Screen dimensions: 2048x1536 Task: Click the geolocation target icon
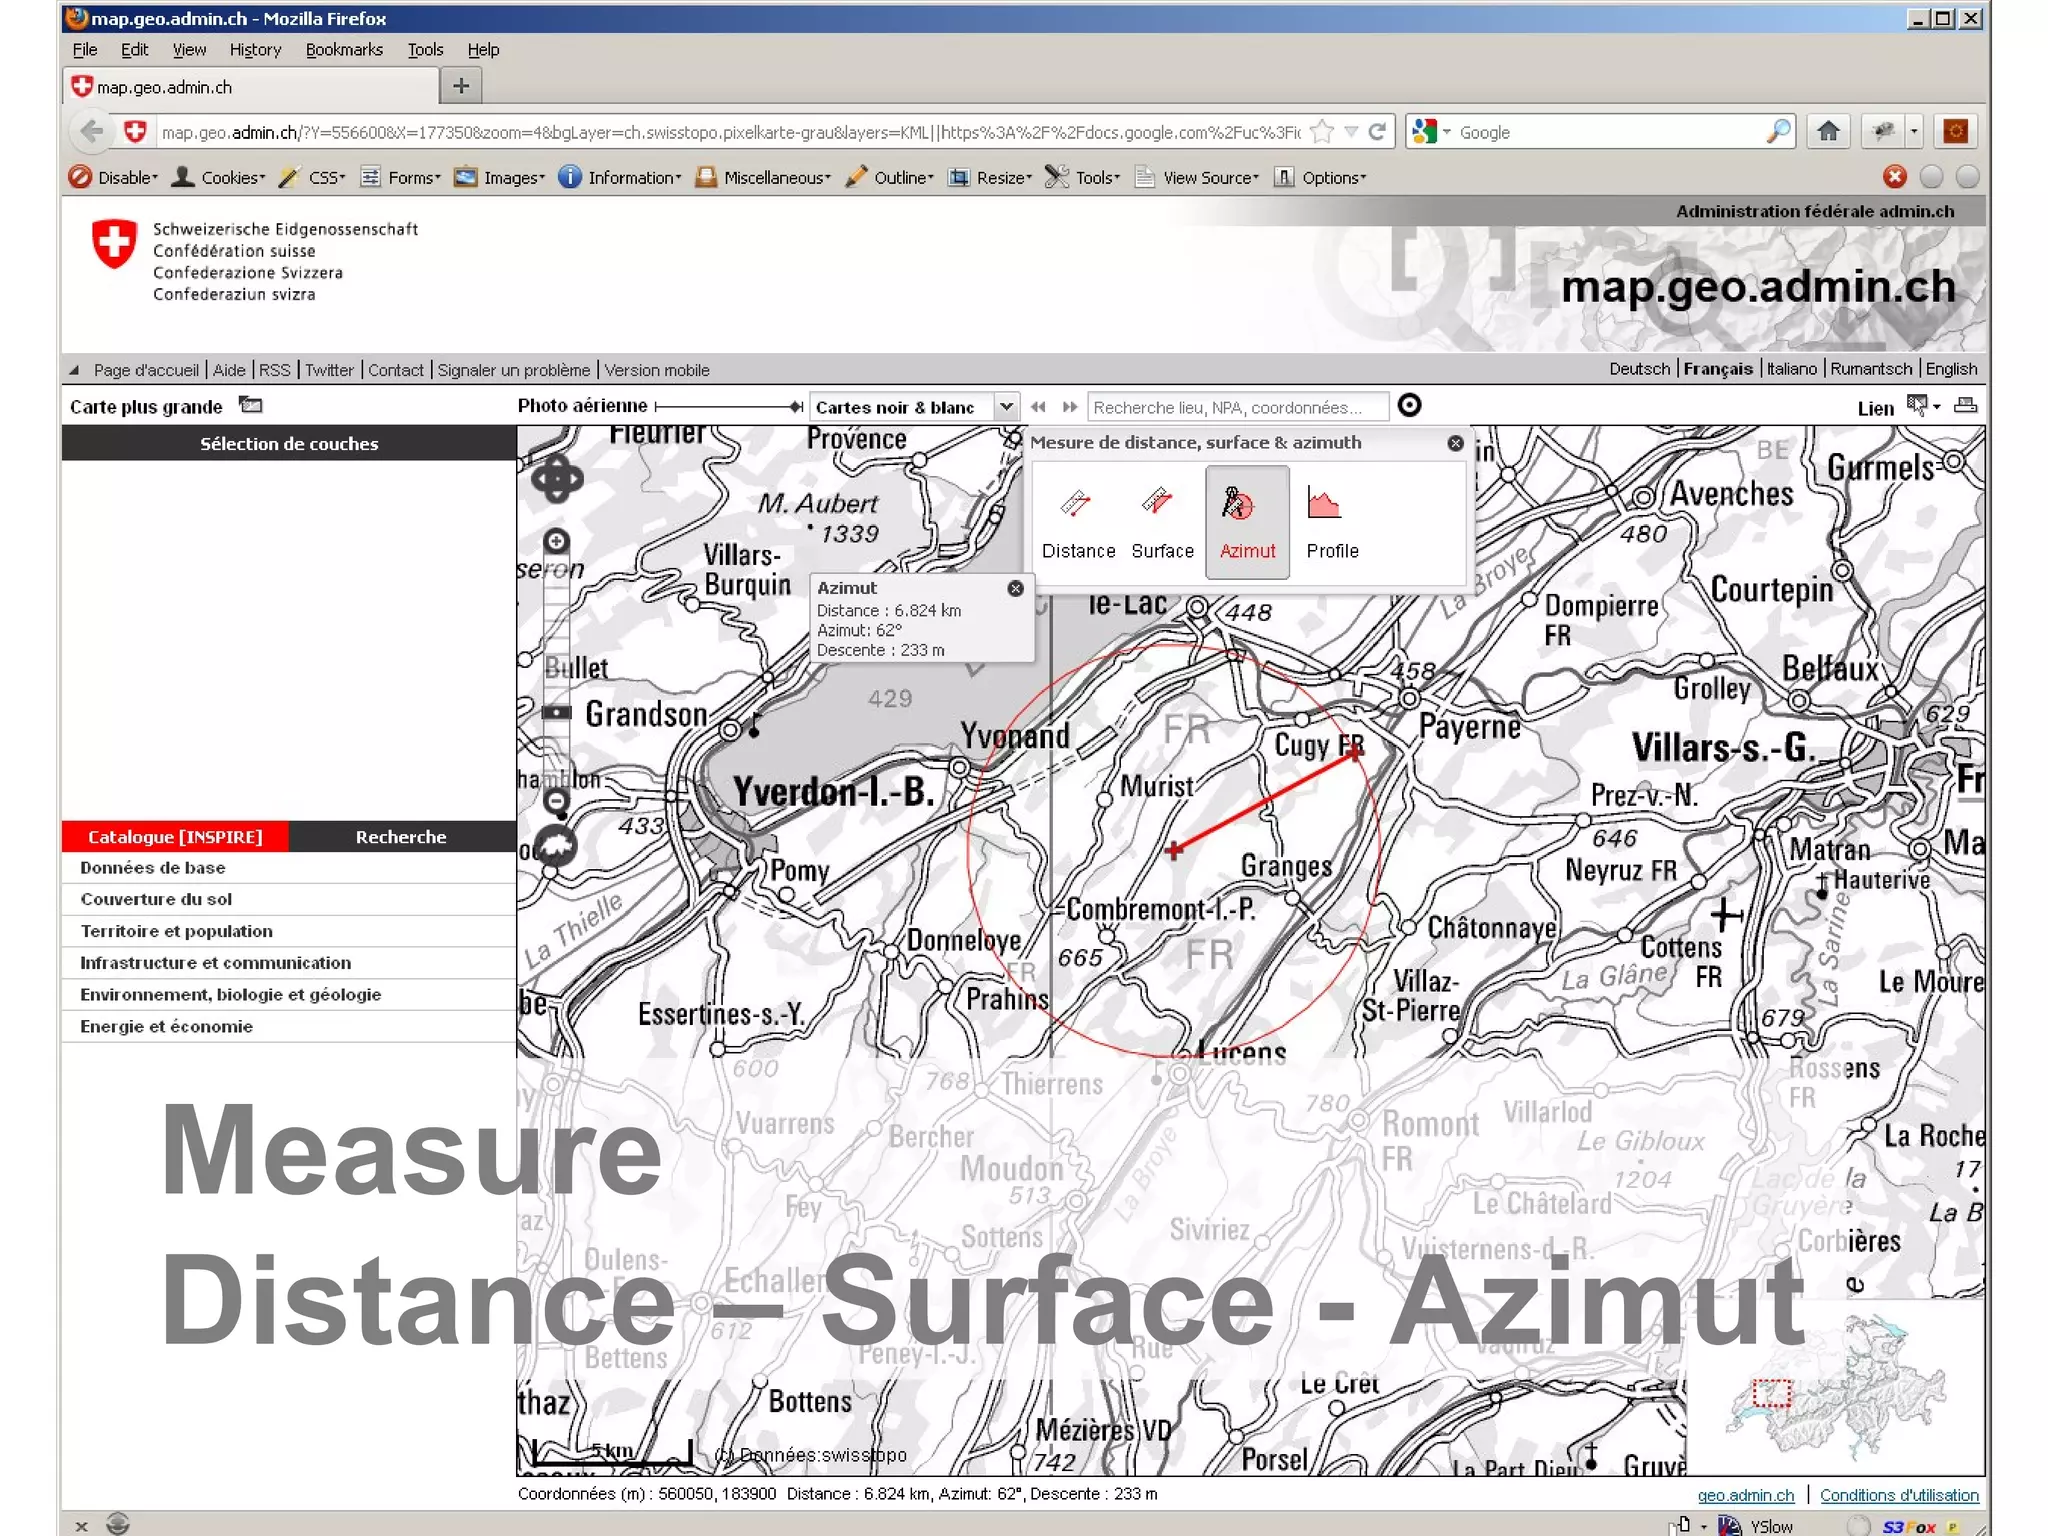pyautogui.click(x=1409, y=406)
